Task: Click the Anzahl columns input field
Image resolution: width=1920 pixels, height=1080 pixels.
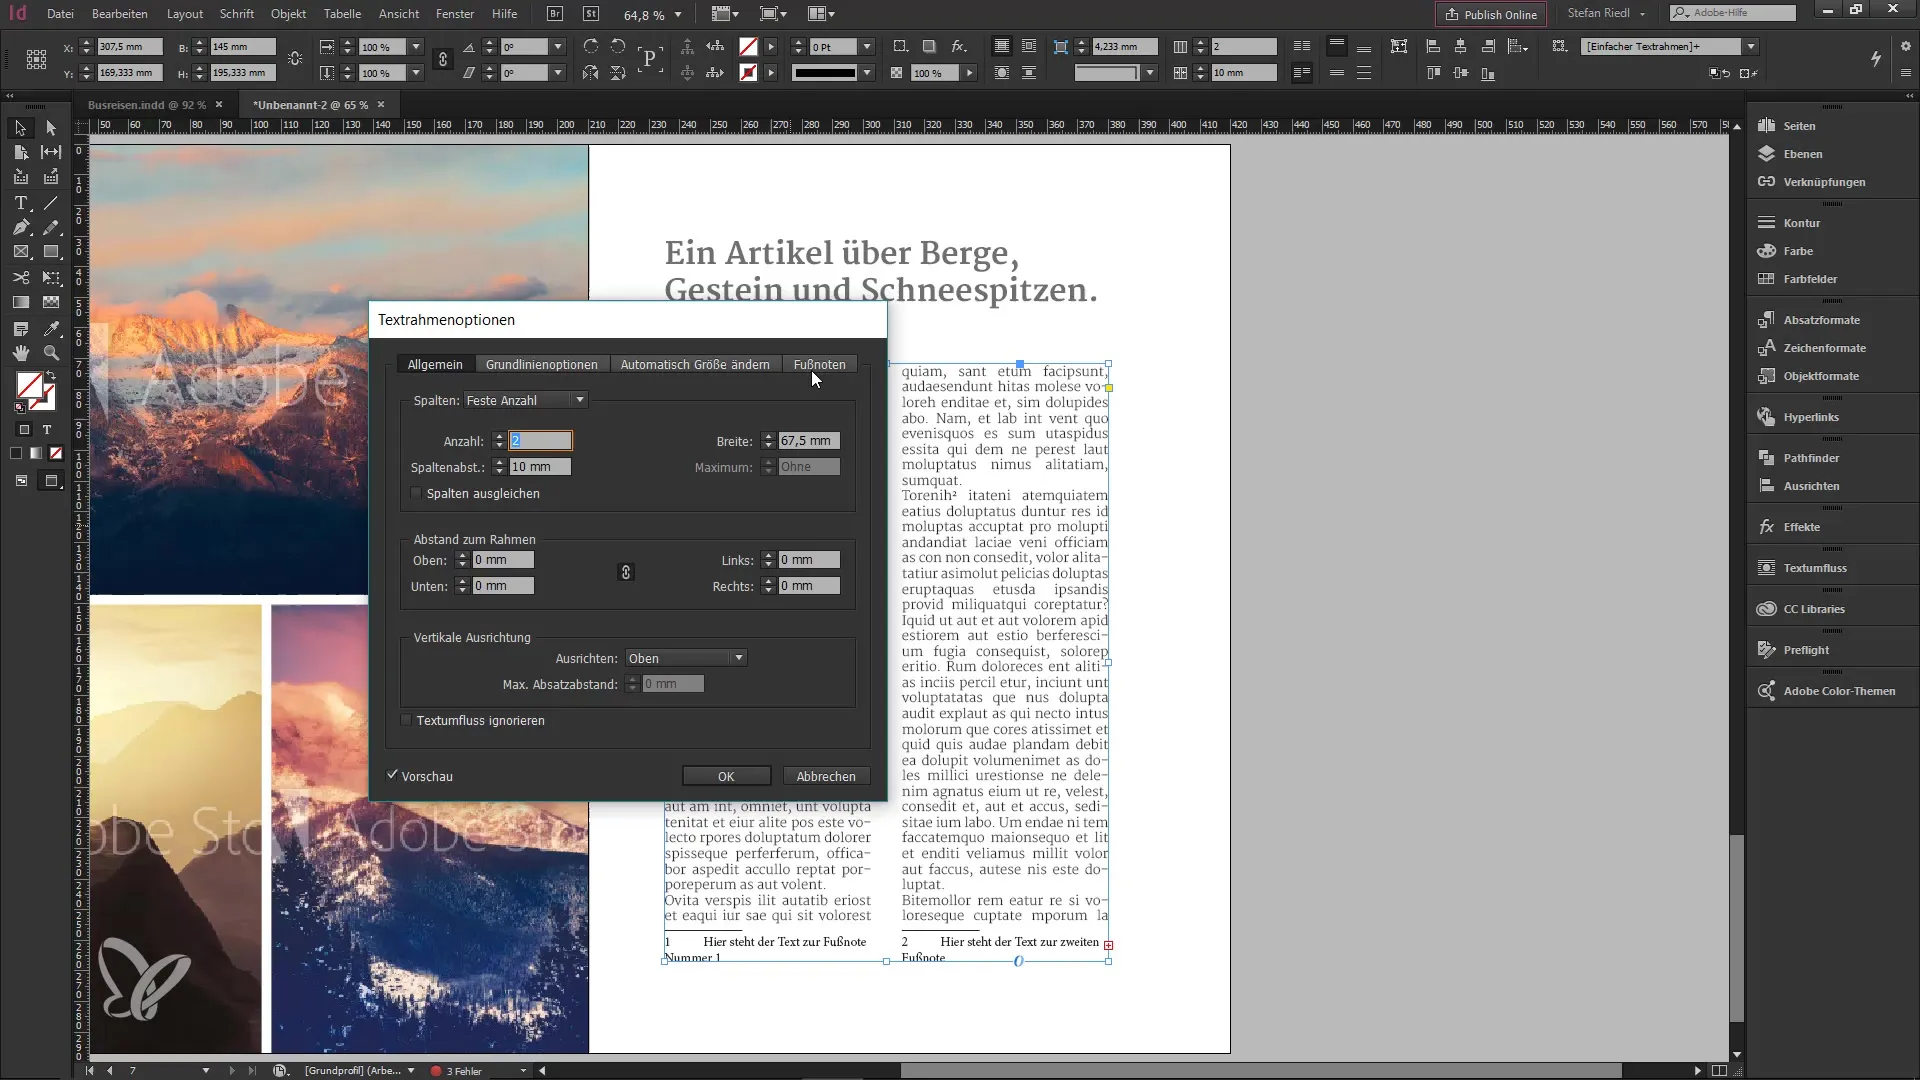Action: coord(540,441)
